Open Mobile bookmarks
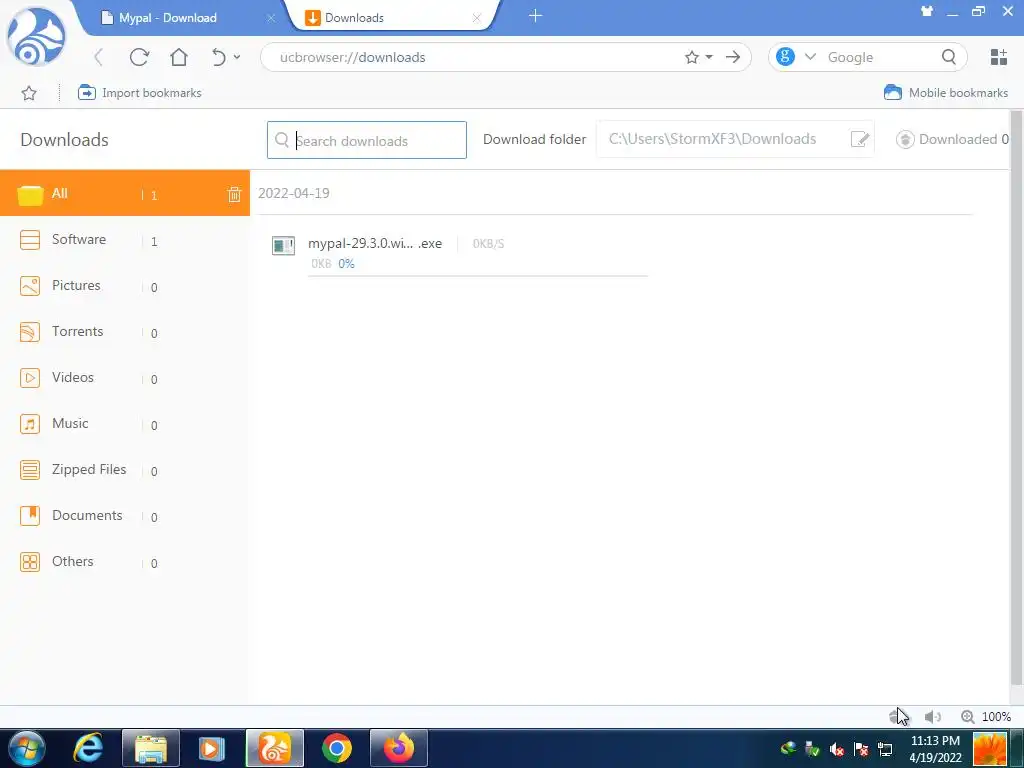This screenshot has height=768, width=1024. (x=946, y=93)
